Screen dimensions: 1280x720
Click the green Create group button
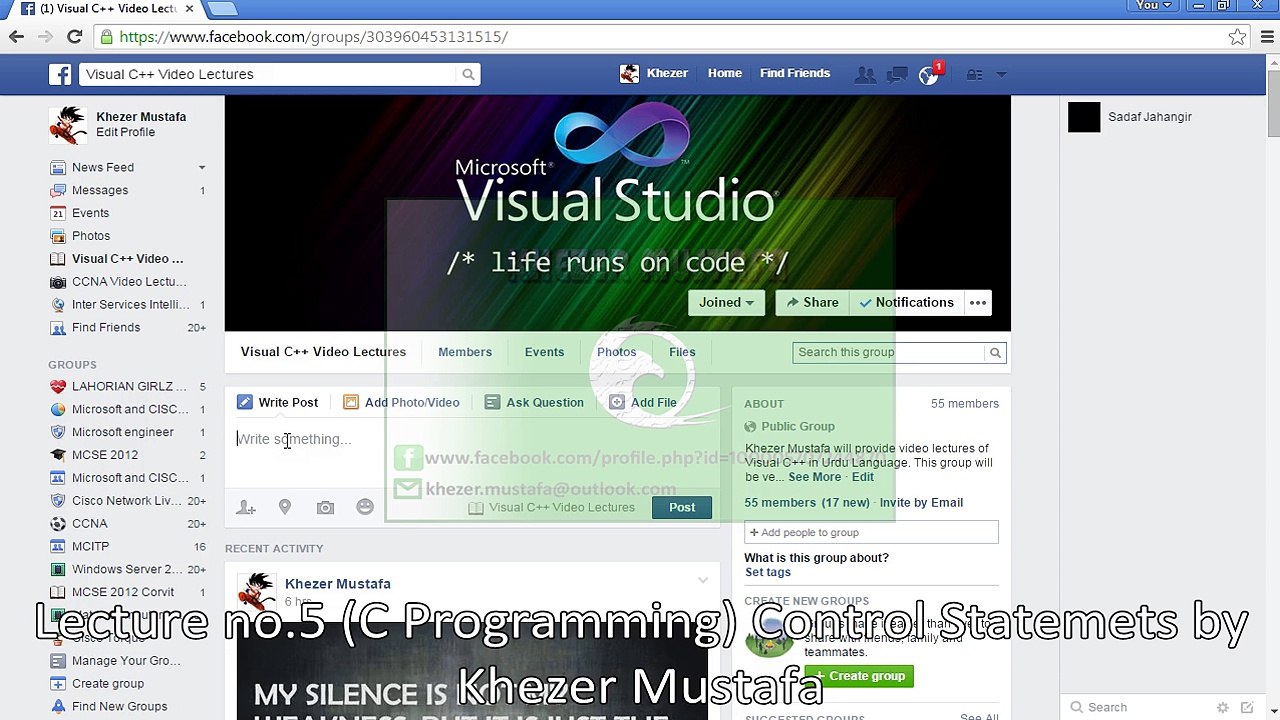(859, 676)
